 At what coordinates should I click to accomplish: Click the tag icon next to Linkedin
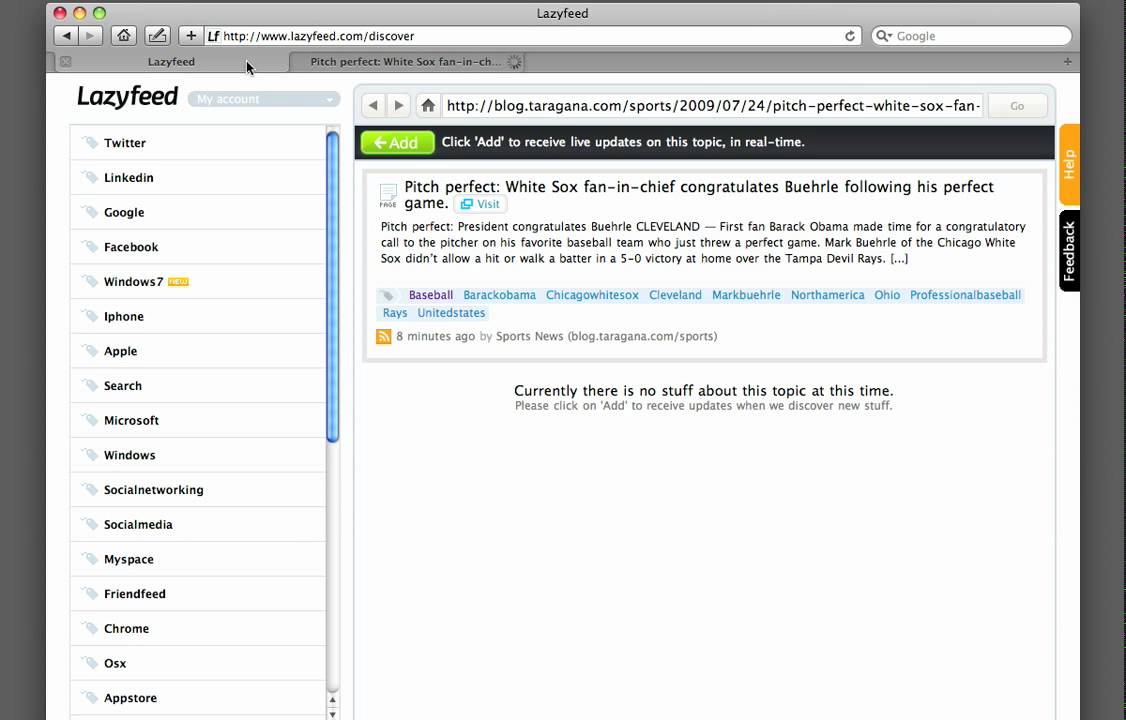90,177
